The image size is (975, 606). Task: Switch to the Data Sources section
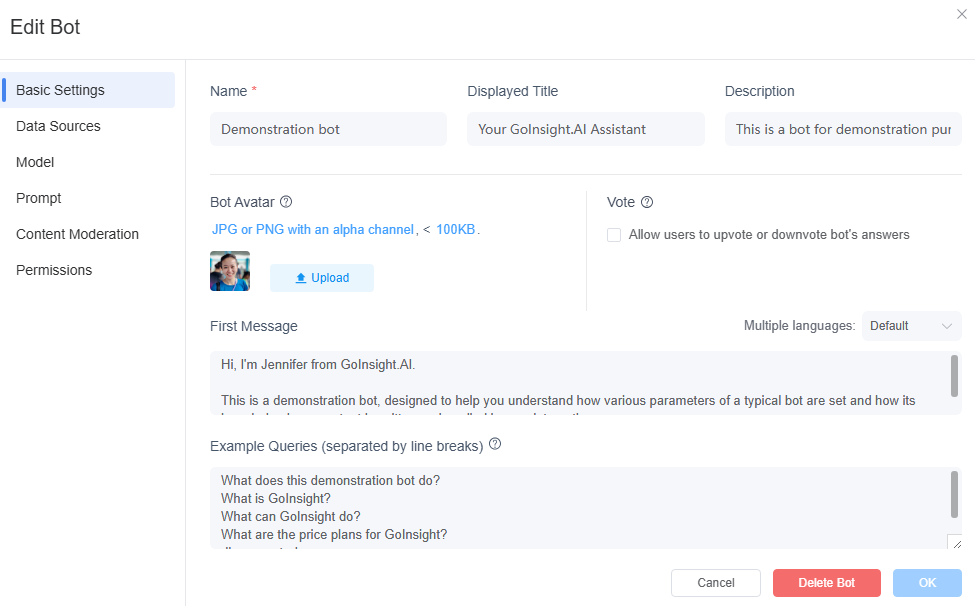click(x=58, y=125)
